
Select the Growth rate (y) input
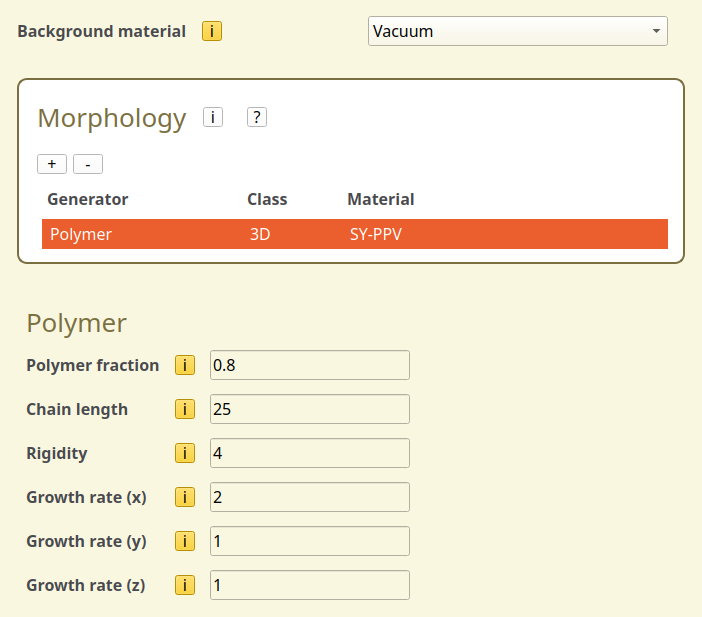[x=310, y=541]
